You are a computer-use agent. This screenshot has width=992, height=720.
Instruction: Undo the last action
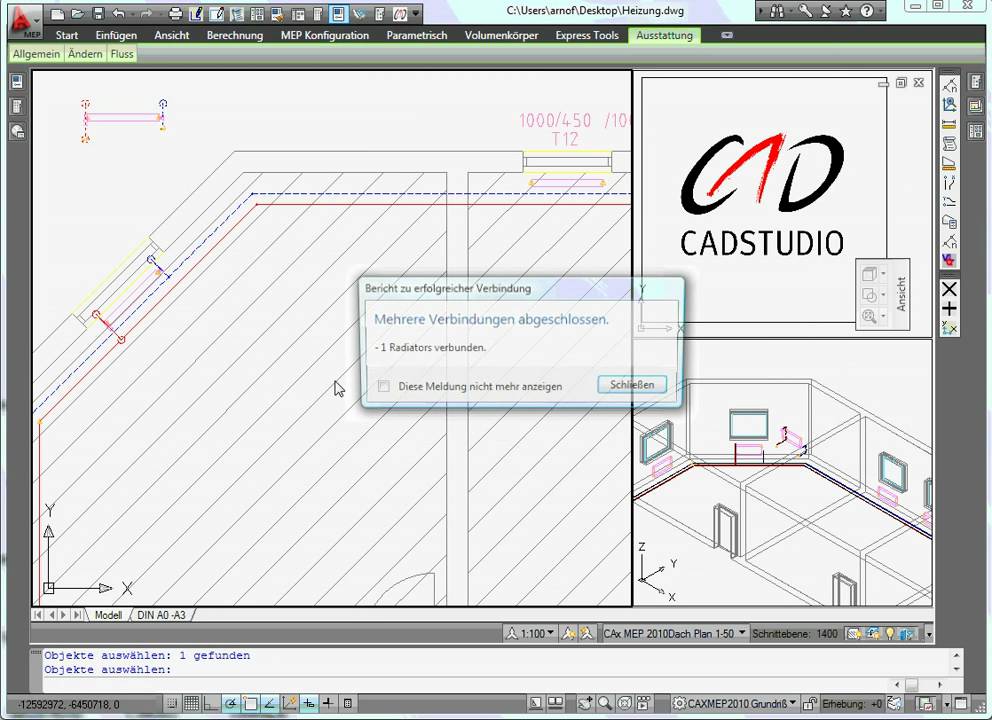point(118,13)
